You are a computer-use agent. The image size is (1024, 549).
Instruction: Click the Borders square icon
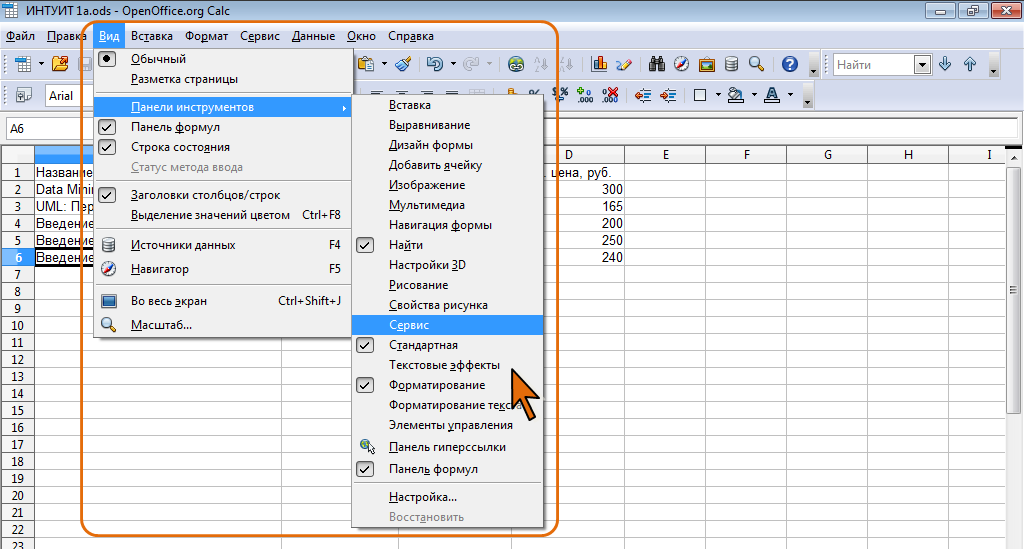[x=700, y=95]
